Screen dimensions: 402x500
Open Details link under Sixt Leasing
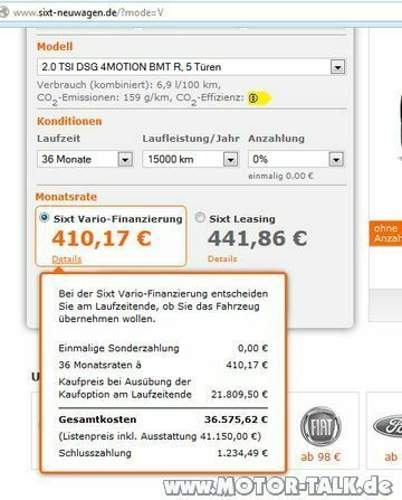[x=222, y=259]
